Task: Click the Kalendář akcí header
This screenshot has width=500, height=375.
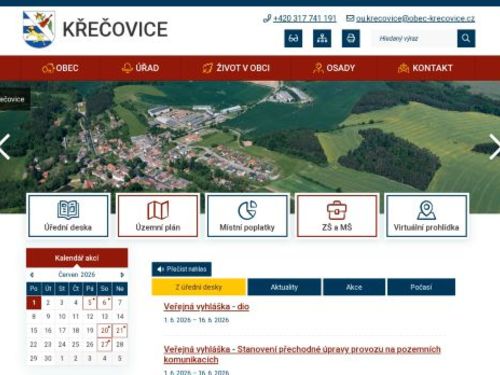Action: 77,258
